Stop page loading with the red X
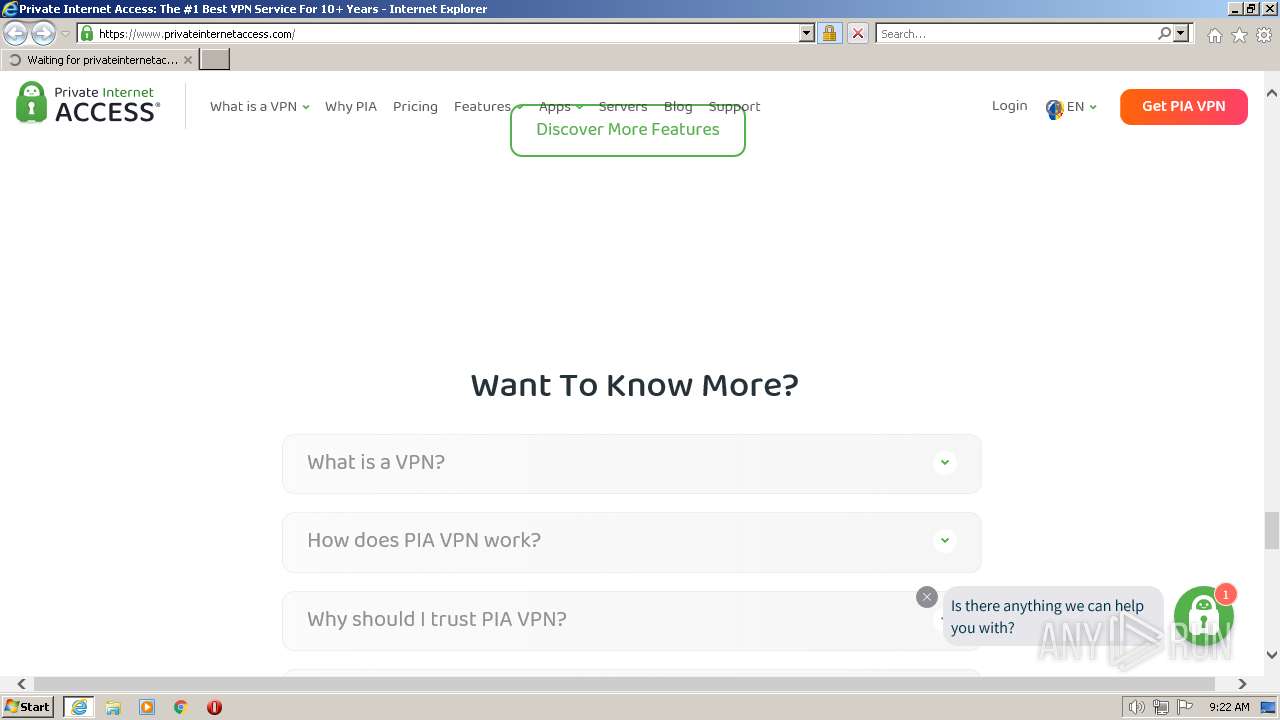 point(857,33)
